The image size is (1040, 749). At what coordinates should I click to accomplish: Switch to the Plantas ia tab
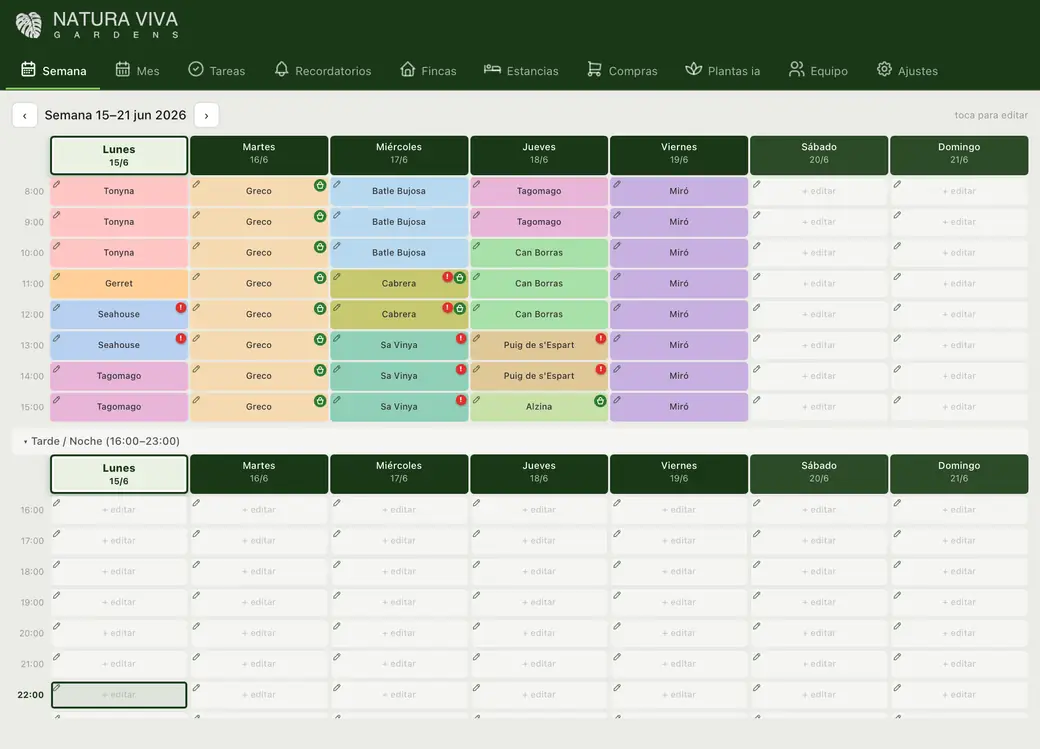click(723, 71)
